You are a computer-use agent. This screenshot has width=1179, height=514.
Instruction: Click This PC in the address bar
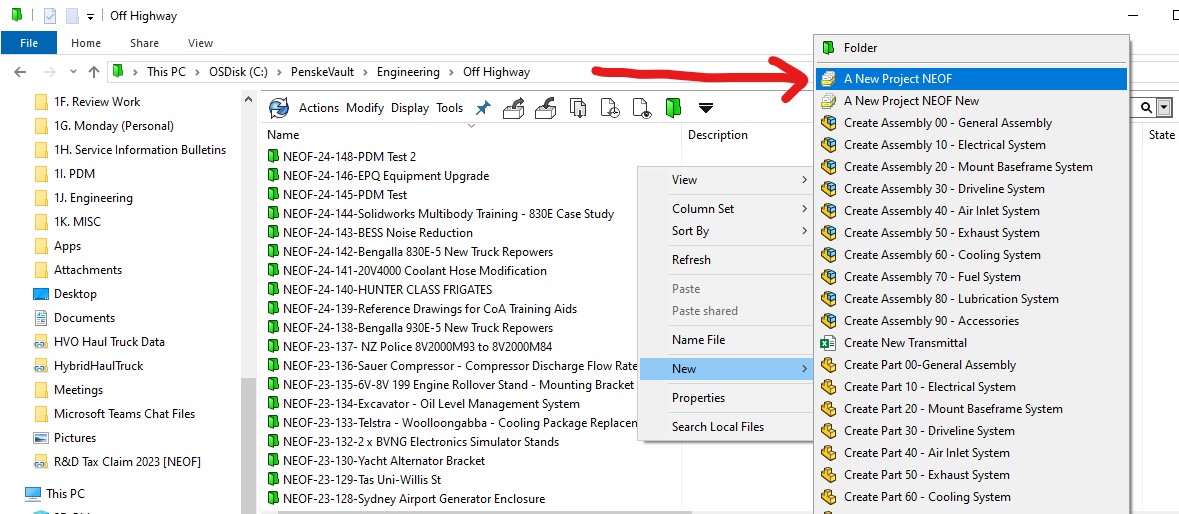165,72
